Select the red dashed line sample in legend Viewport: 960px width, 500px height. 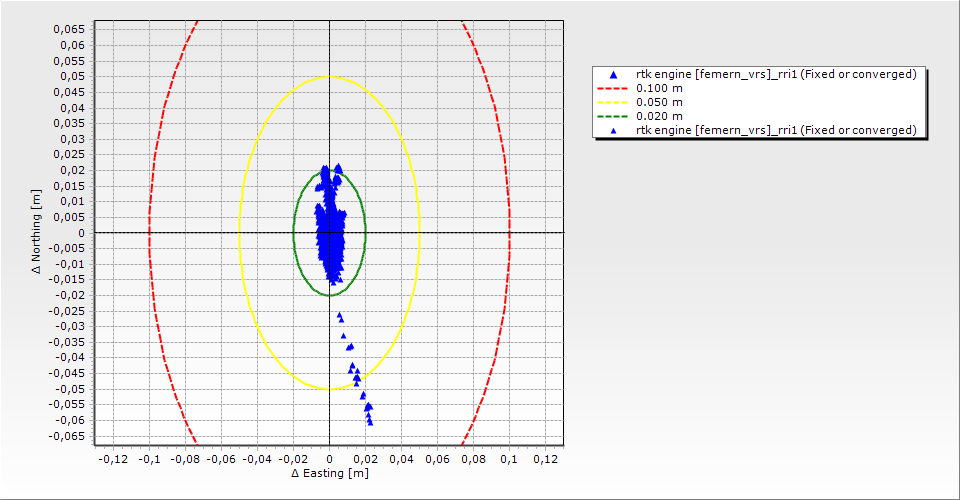pyautogui.click(x=613, y=89)
